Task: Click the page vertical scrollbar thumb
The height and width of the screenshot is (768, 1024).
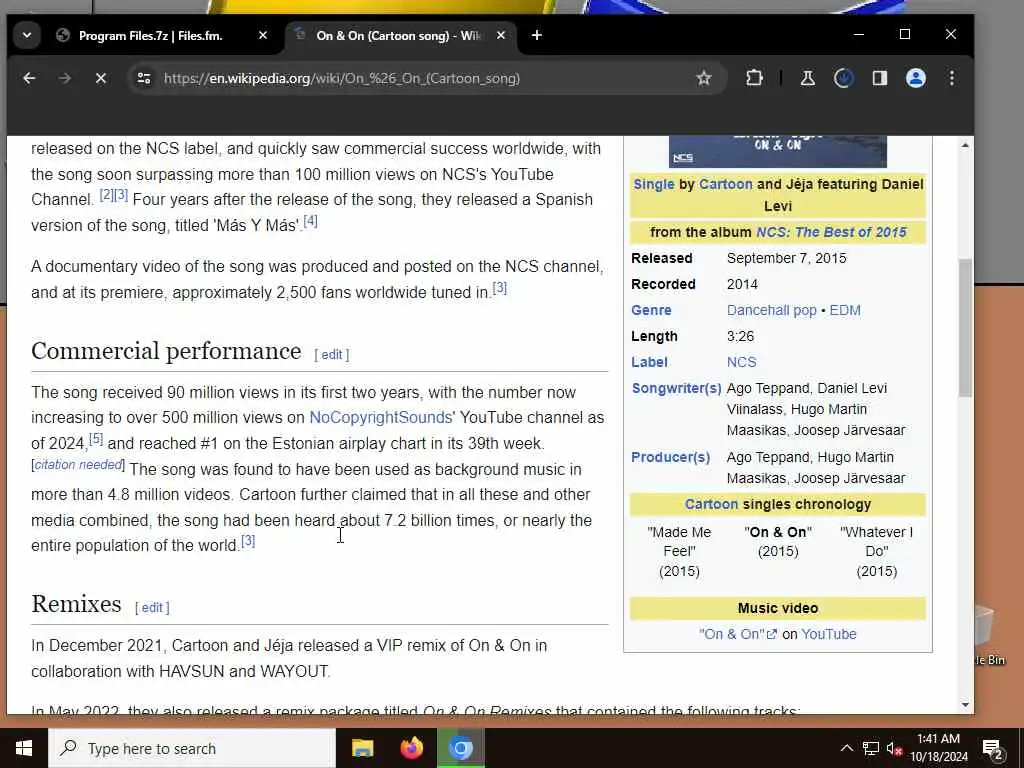Action: (965, 327)
